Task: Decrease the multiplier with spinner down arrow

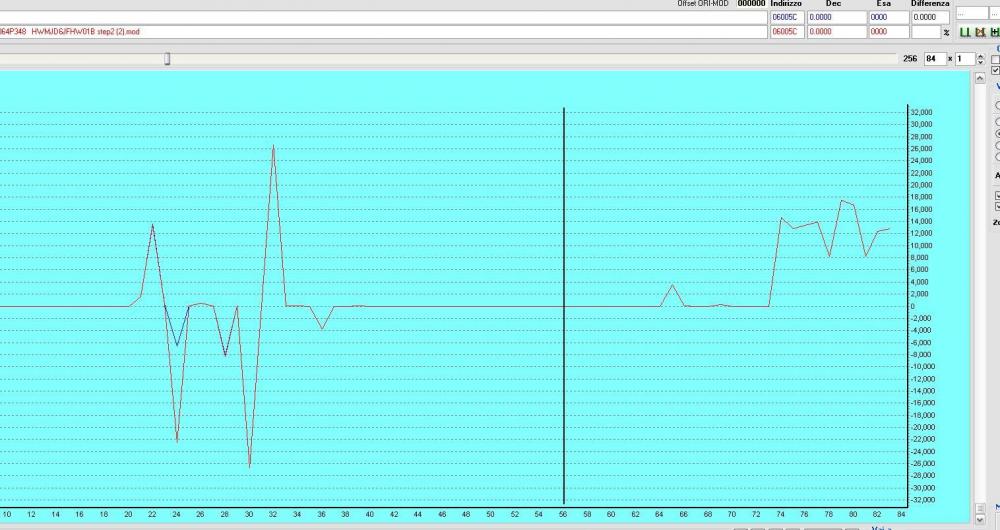Action: point(979,62)
